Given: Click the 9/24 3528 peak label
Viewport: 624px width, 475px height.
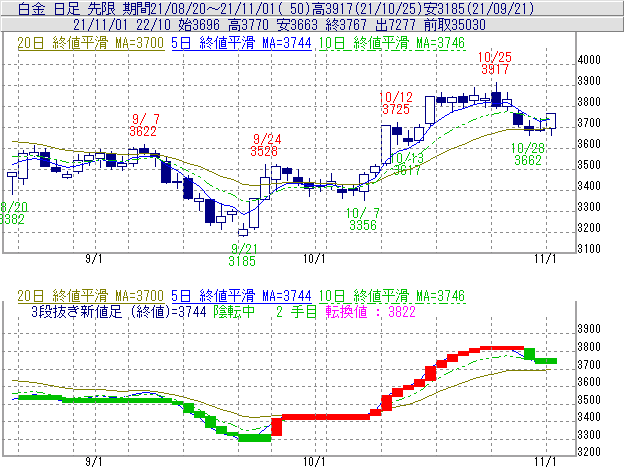Looking at the screenshot, I should pos(265,145).
